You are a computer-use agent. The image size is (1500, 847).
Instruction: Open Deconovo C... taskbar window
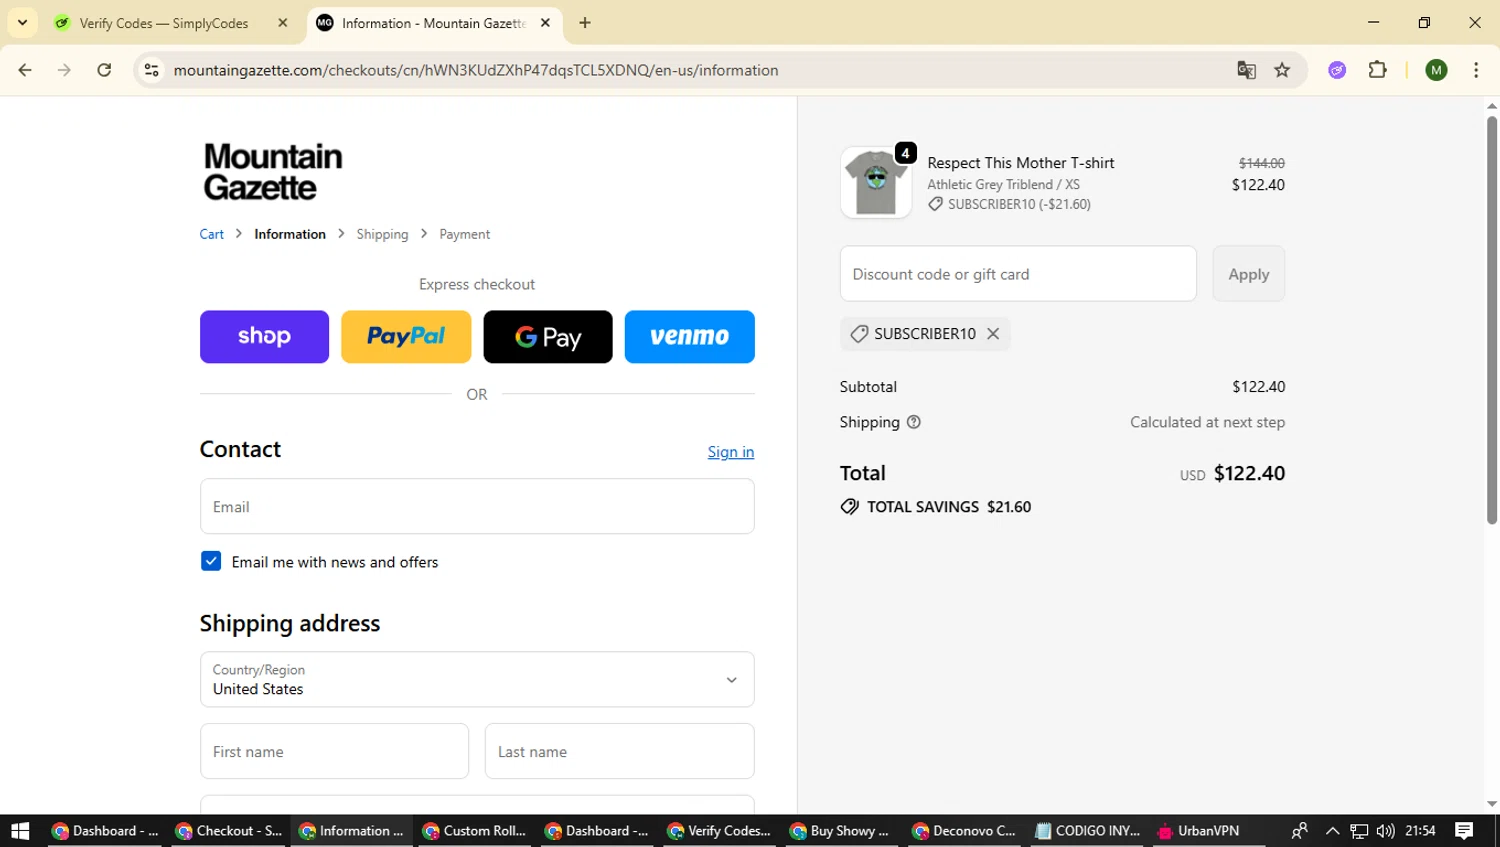click(966, 831)
